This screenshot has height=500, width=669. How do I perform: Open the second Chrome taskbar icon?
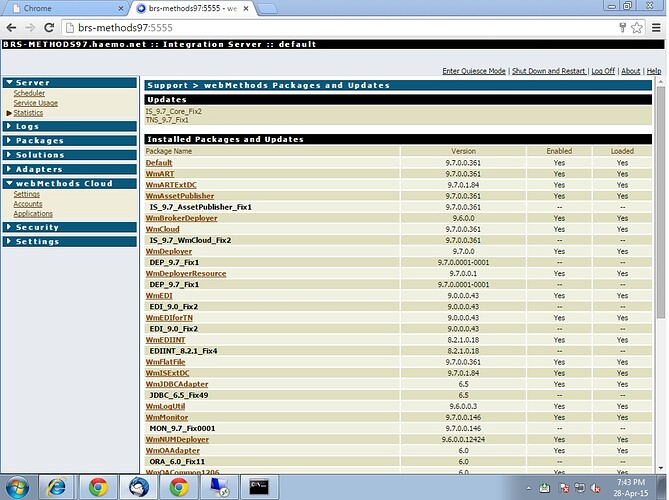coord(179,487)
